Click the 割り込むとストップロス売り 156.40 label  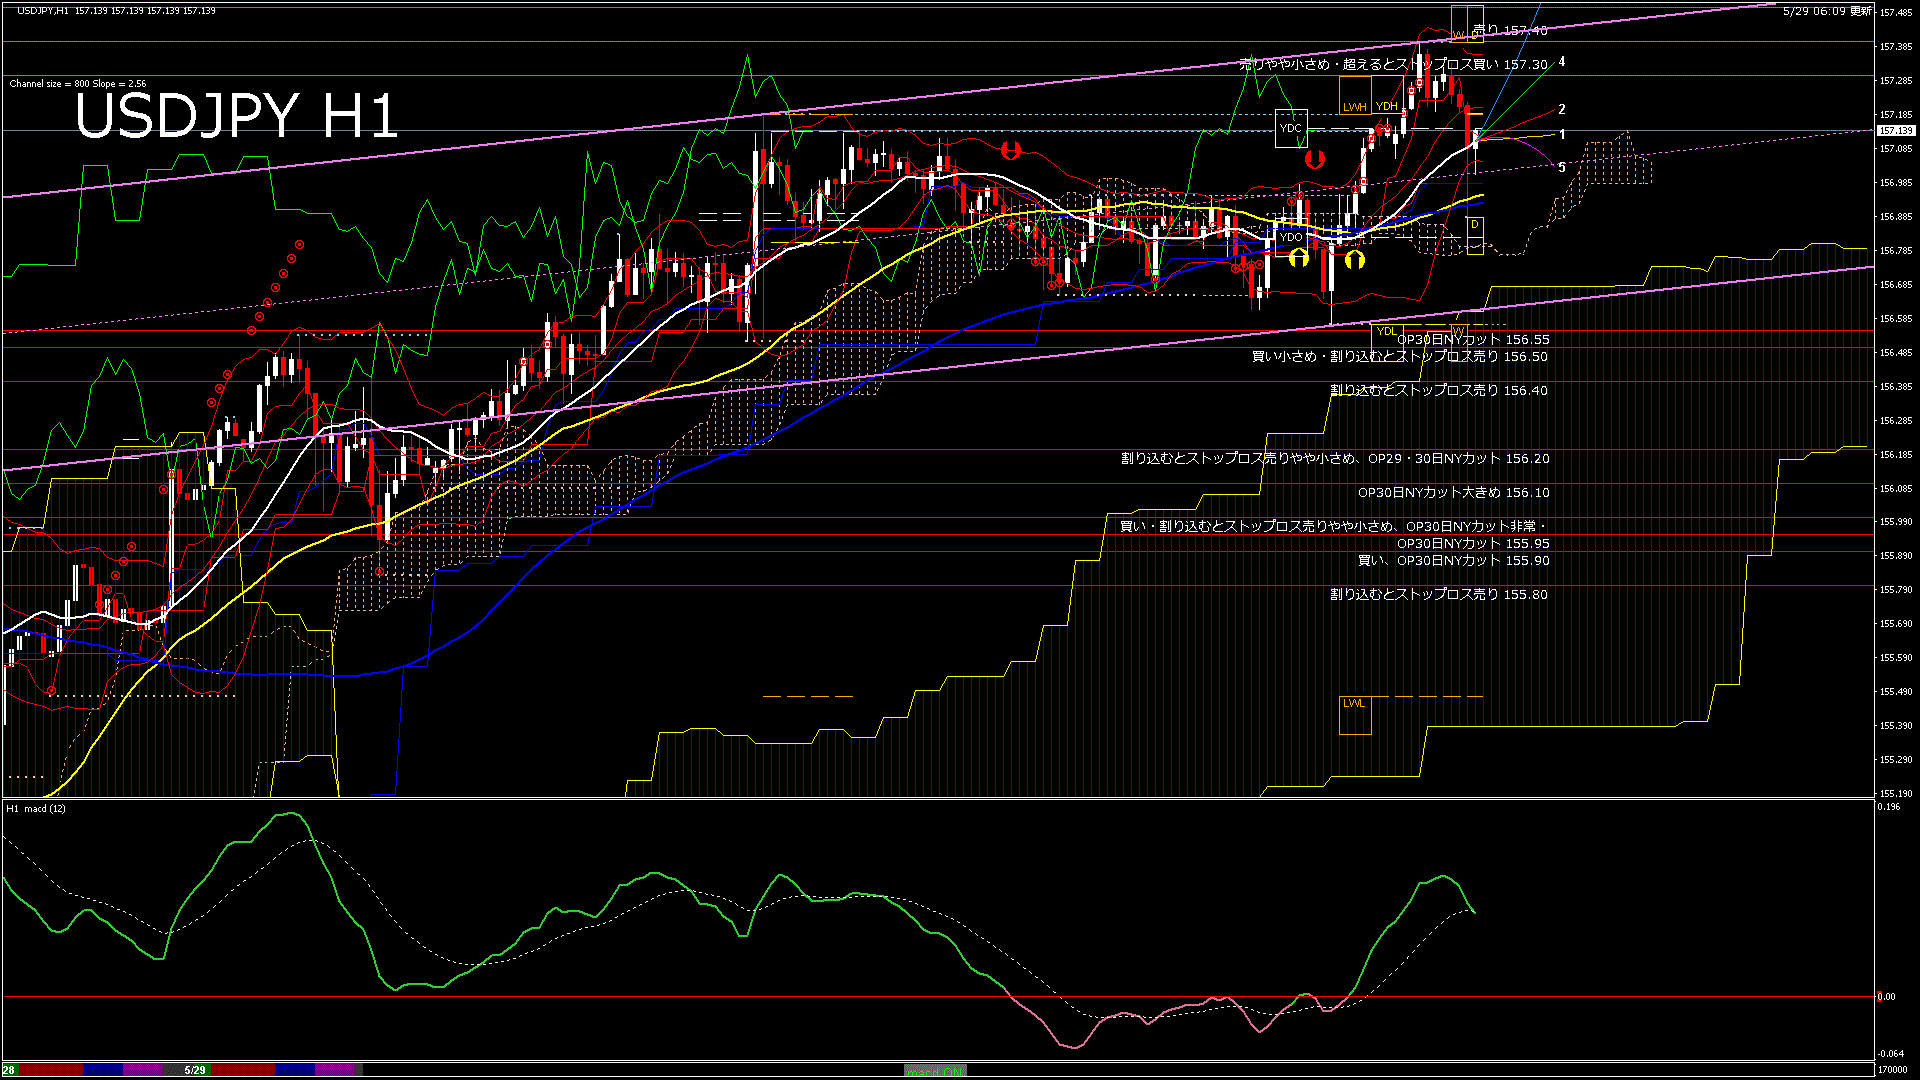tap(1438, 391)
